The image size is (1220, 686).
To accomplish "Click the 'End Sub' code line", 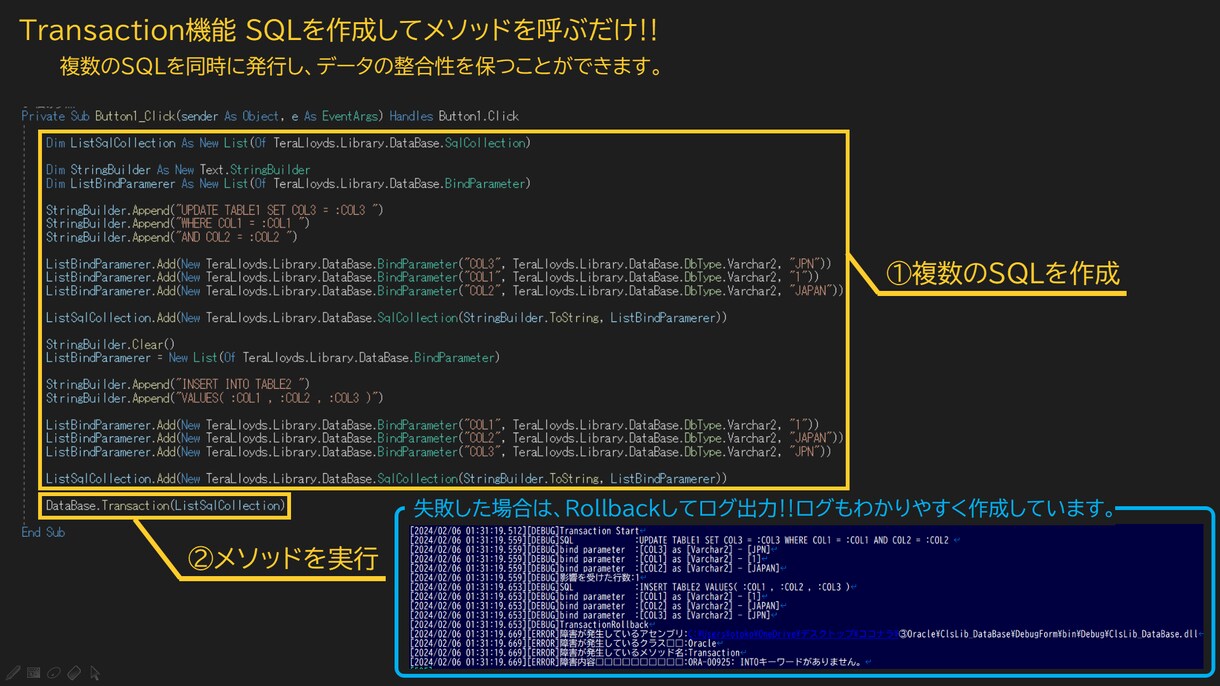I will (43, 532).
